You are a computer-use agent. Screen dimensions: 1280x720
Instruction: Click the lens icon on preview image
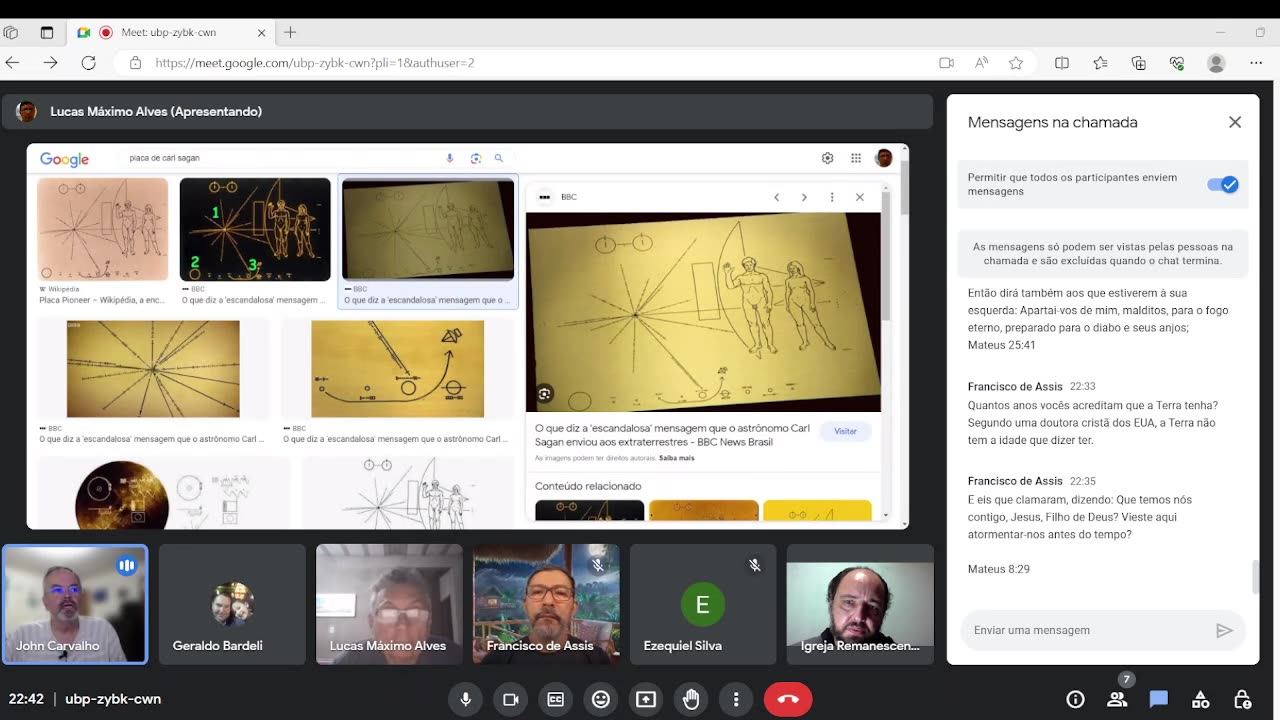point(544,394)
